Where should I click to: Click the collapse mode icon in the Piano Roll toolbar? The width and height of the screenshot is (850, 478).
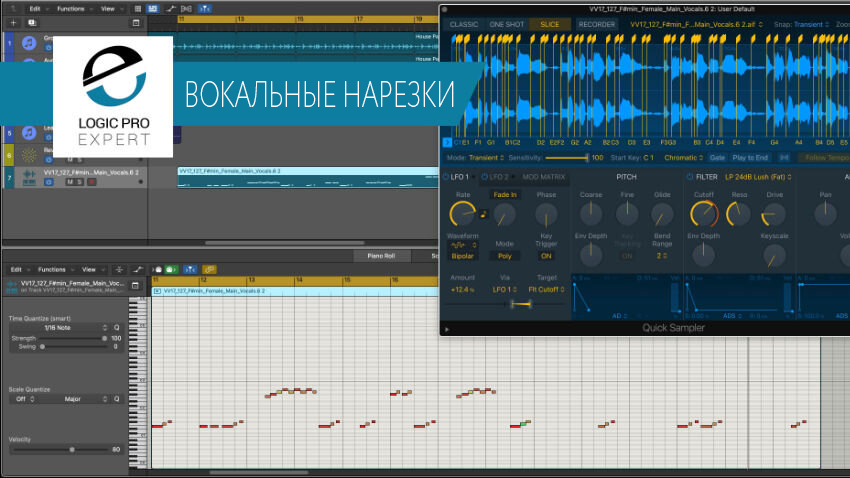pyautogui.click(x=119, y=269)
